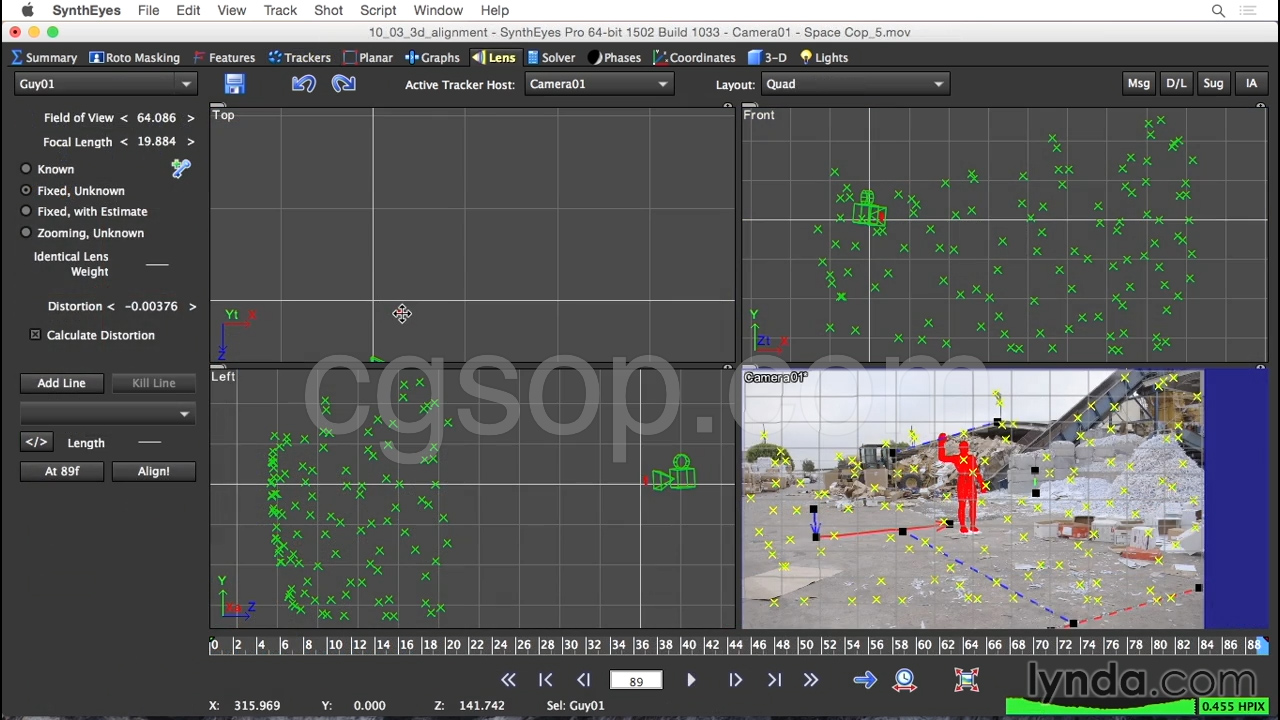Screen dimensions: 1280x720
Task: Click the undo arrow icon
Action: (x=304, y=84)
